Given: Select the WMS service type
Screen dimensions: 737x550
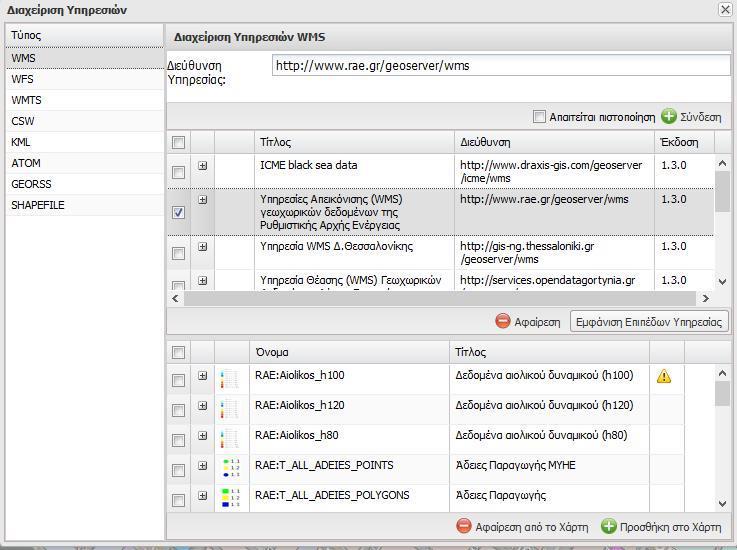Looking at the screenshot, I should (85, 58).
